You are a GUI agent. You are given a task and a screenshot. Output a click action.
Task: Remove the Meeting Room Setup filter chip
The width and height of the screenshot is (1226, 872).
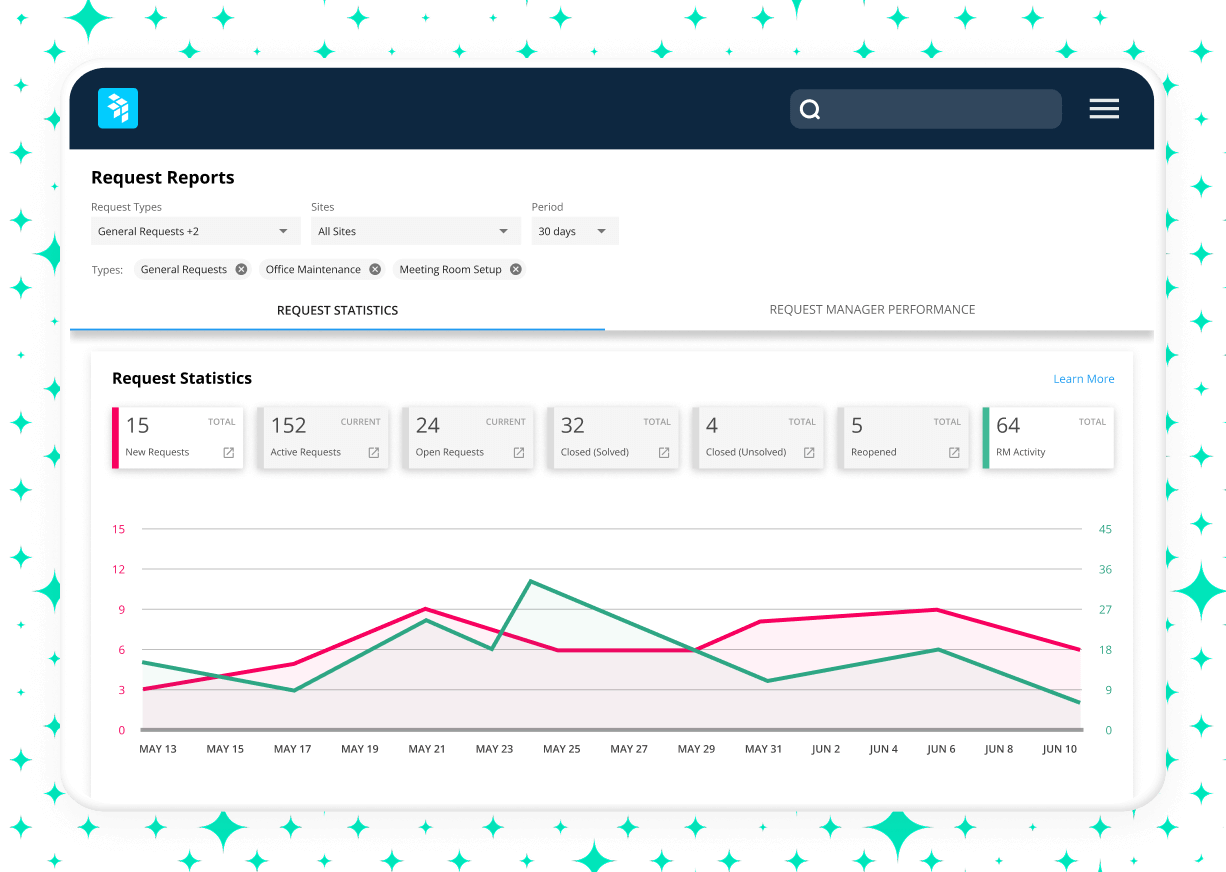[x=515, y=269]
